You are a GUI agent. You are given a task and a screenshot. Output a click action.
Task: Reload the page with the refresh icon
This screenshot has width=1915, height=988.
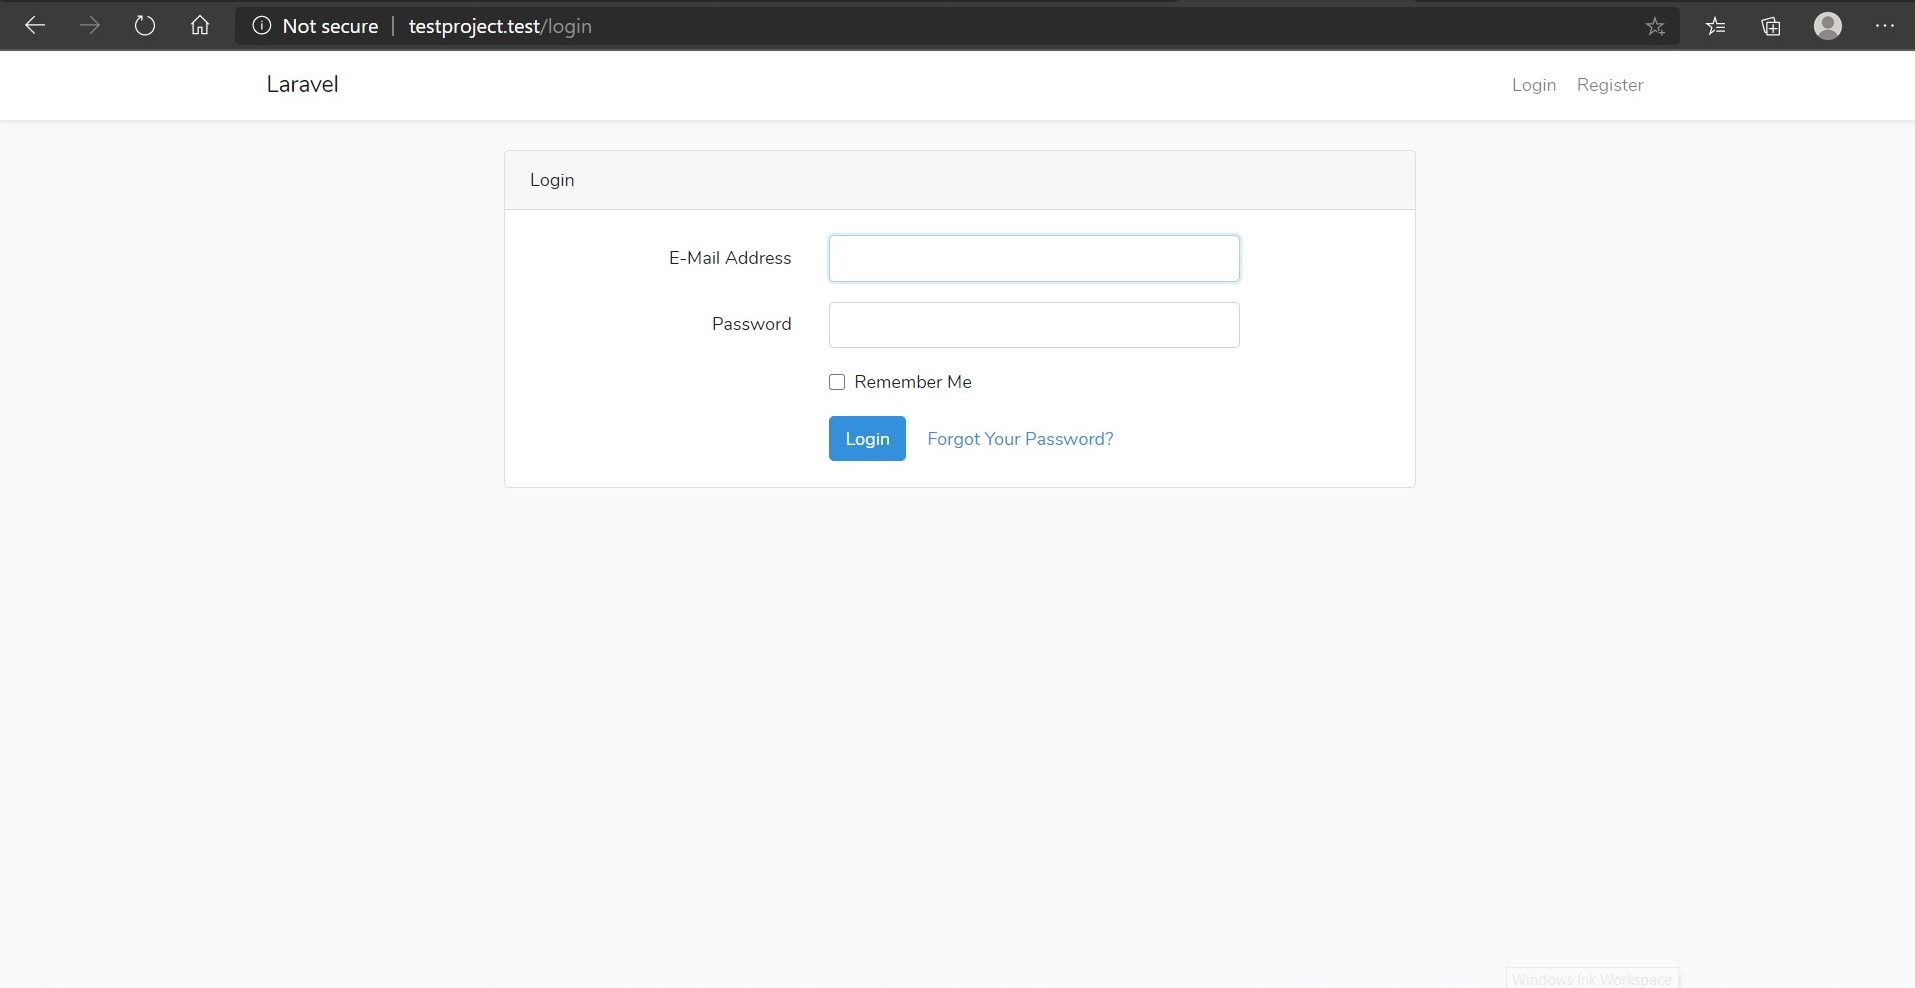pyautogui.click(x=145, y=26)
